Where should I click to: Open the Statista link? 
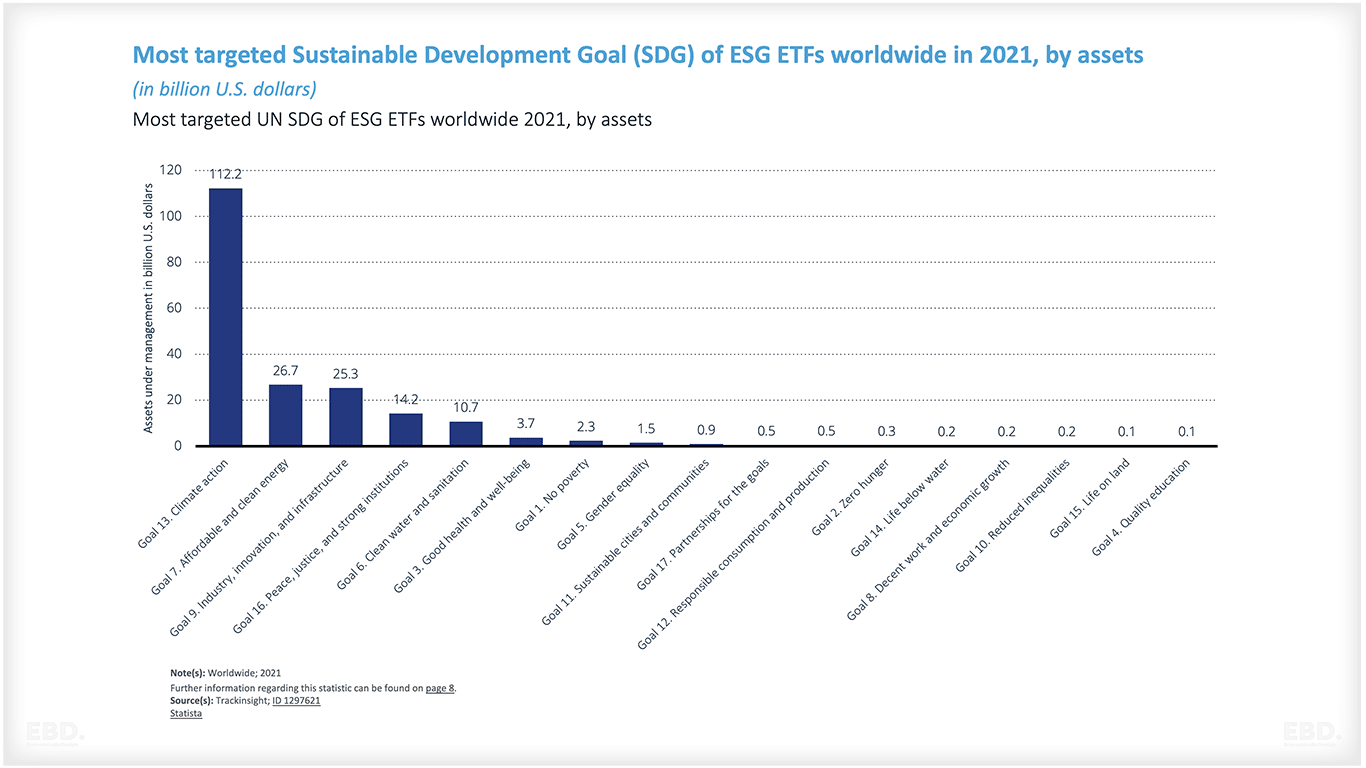click(185, 712)
